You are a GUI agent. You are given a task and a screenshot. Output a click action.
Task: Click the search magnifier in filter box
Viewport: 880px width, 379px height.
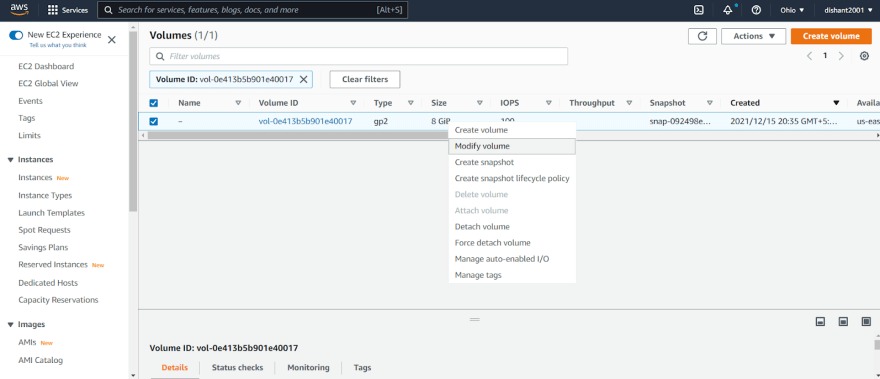pyautogui.click(x=160, y=57)
